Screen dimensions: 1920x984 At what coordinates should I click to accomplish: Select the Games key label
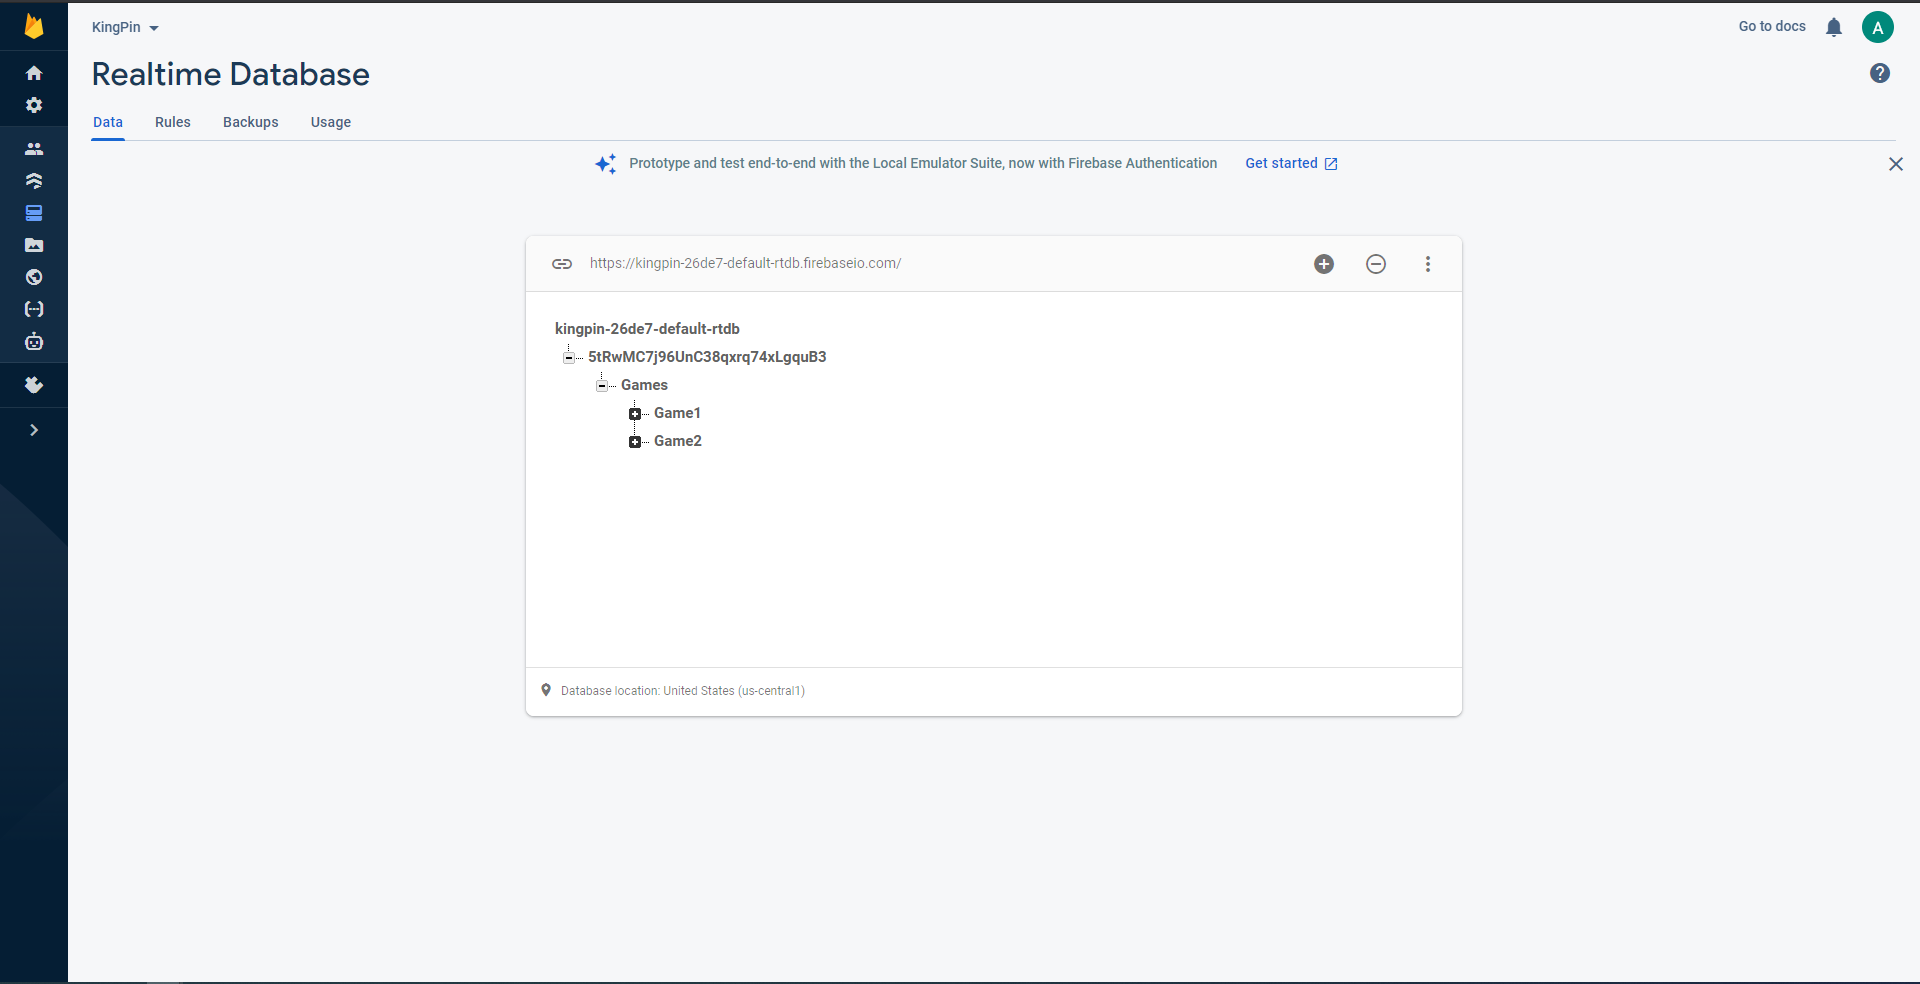click(644, 385)
